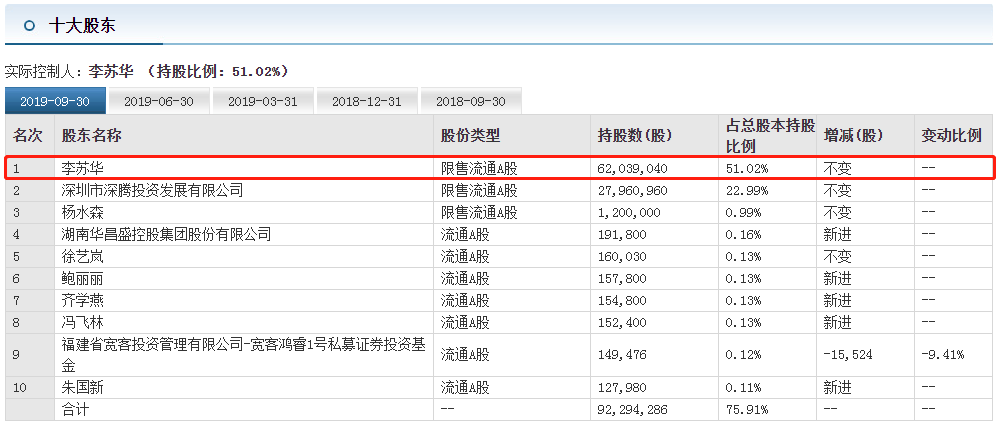This screenshot has height=434, width=997.
Task: Click share count 1,200,000
Action: click(x=629, y=213)
